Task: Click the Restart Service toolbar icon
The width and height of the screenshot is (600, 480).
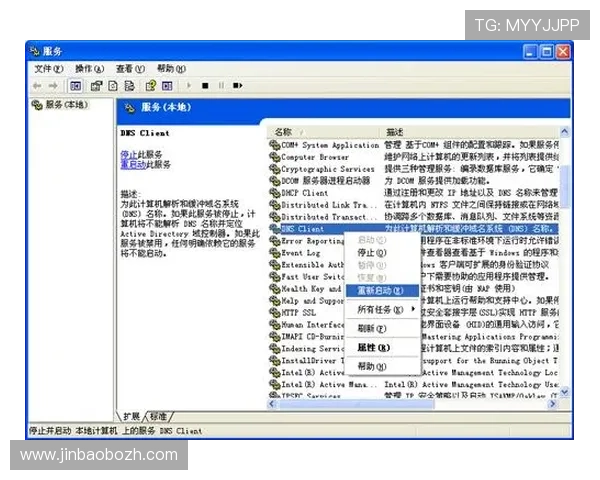Action: point(236,86)
